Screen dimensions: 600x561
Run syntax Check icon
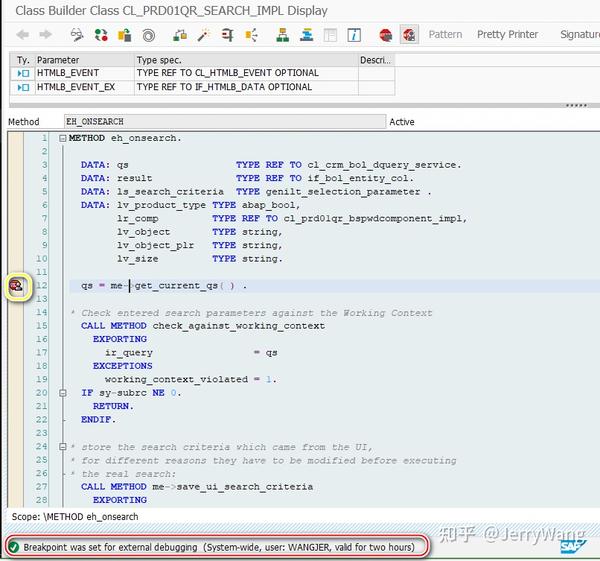[x=180, y=35]
